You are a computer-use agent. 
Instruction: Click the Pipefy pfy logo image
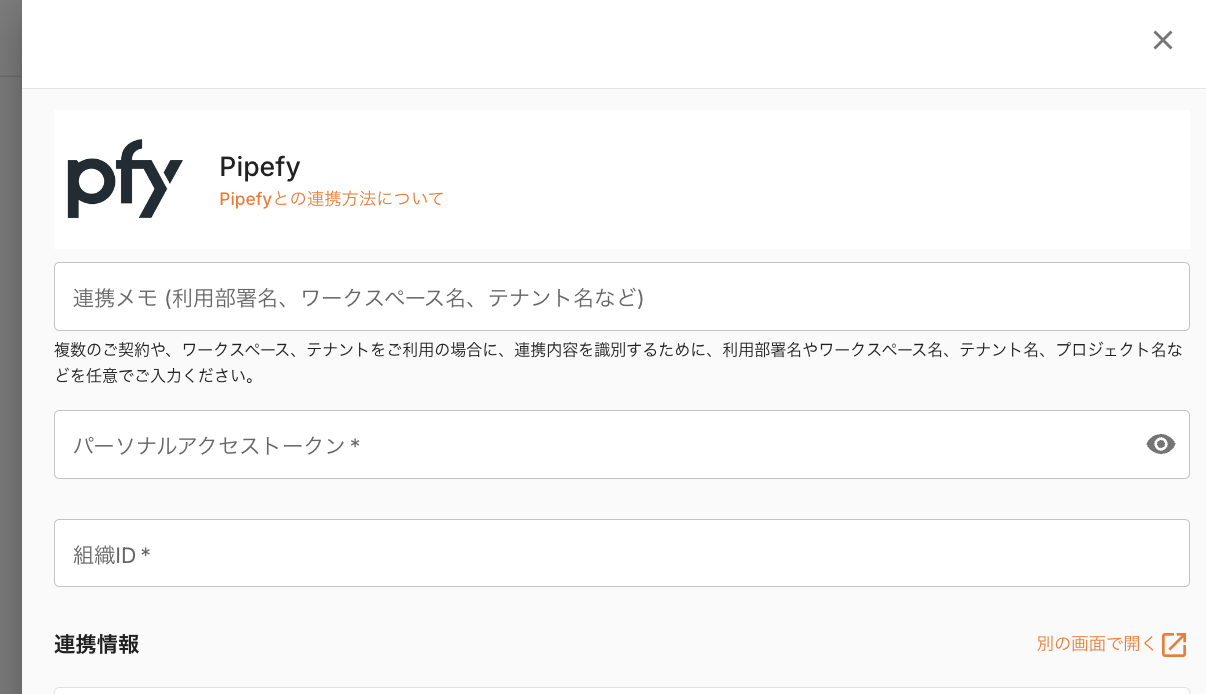coord(124,179)
